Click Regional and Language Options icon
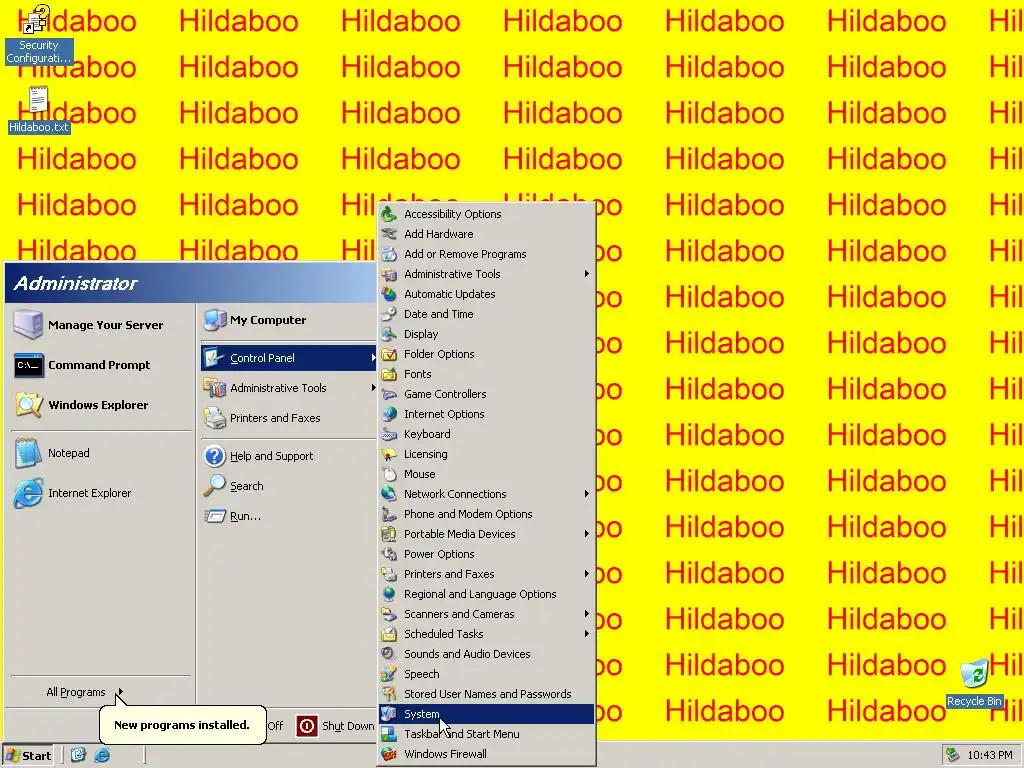Viewport: 1024px width, 768px height. coord(389,594)
